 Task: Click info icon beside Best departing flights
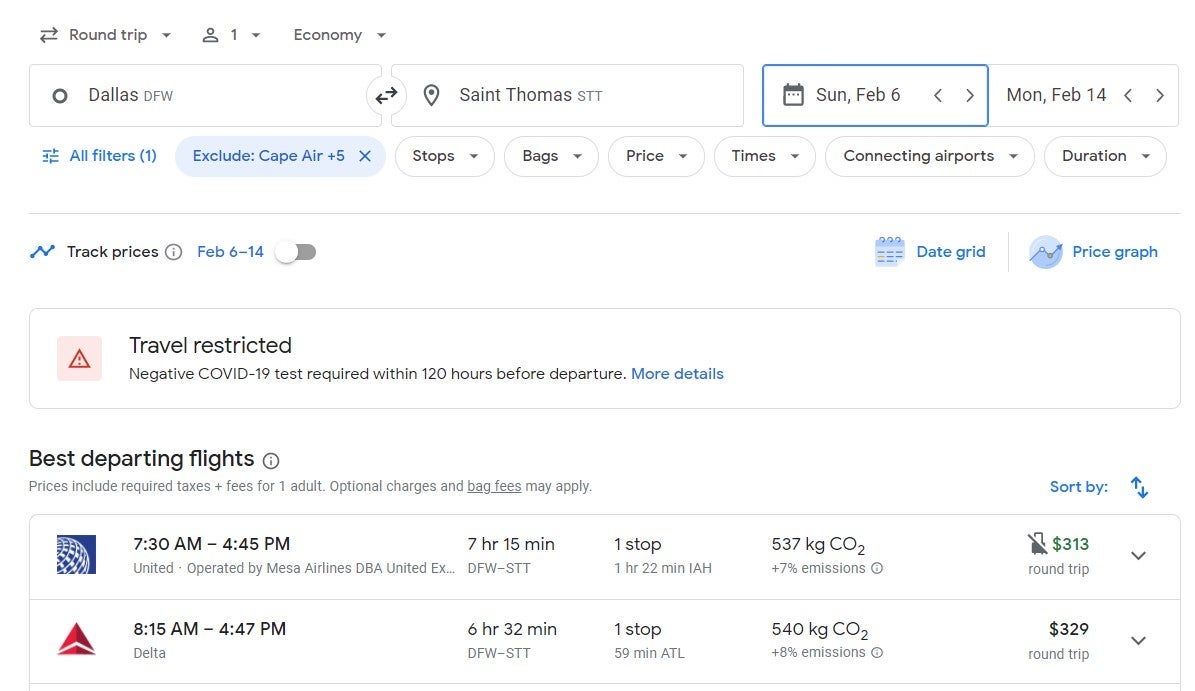tap(271, 460)
